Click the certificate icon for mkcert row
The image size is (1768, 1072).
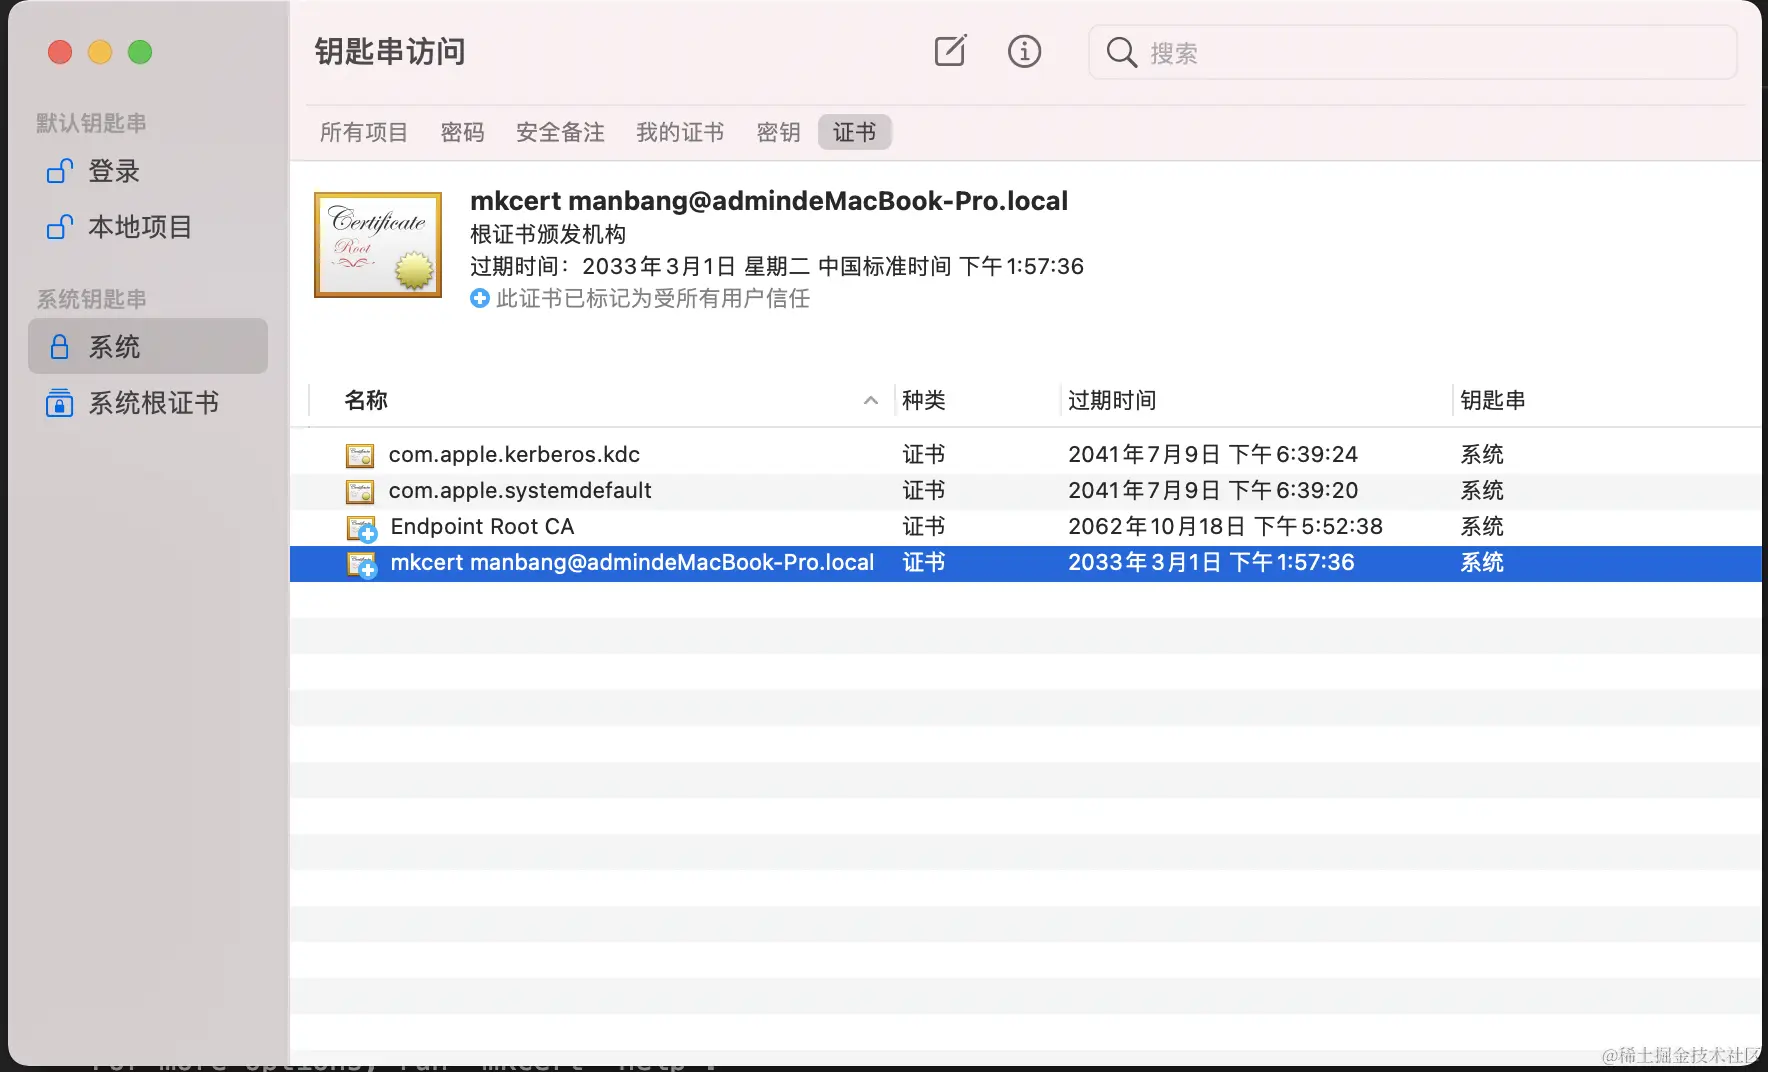point(361,564)
